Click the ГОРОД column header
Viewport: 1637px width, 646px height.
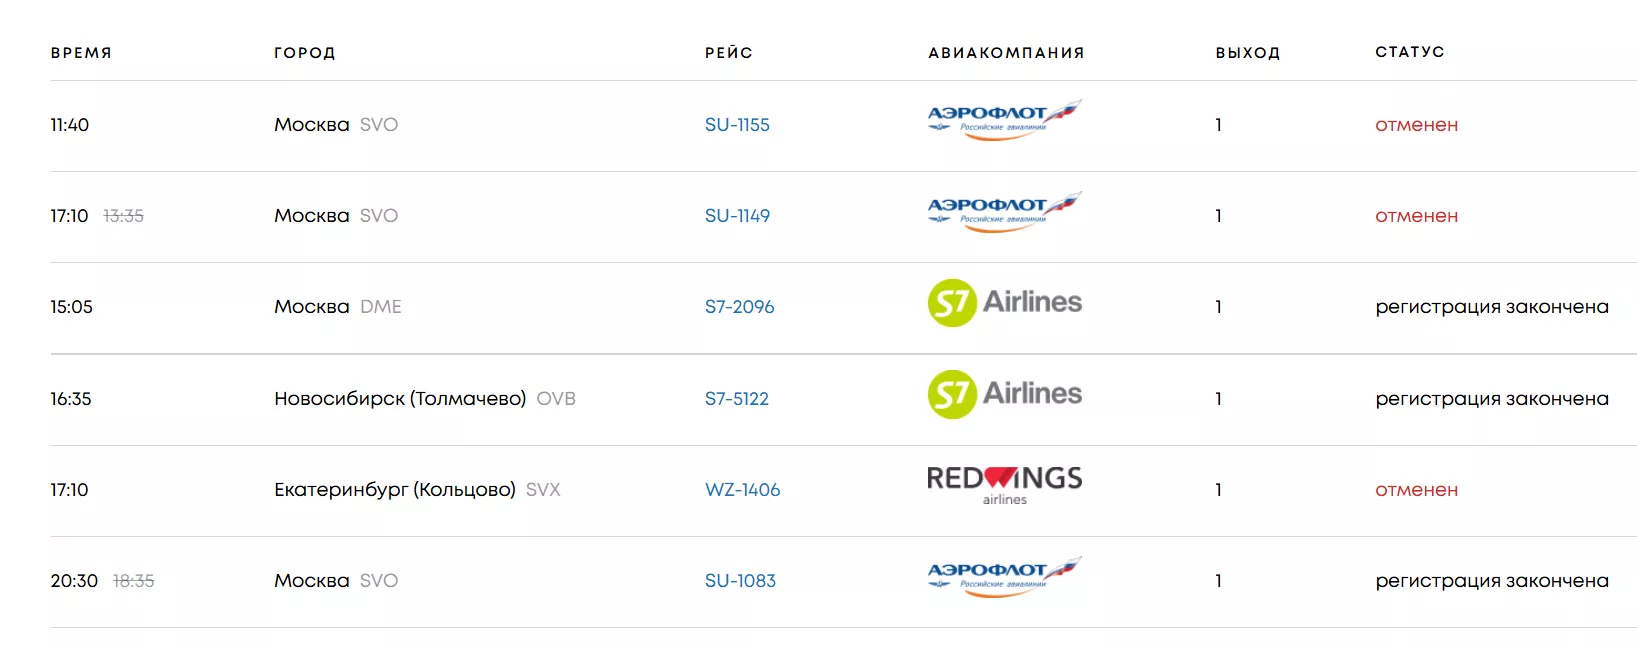point(305,53)
